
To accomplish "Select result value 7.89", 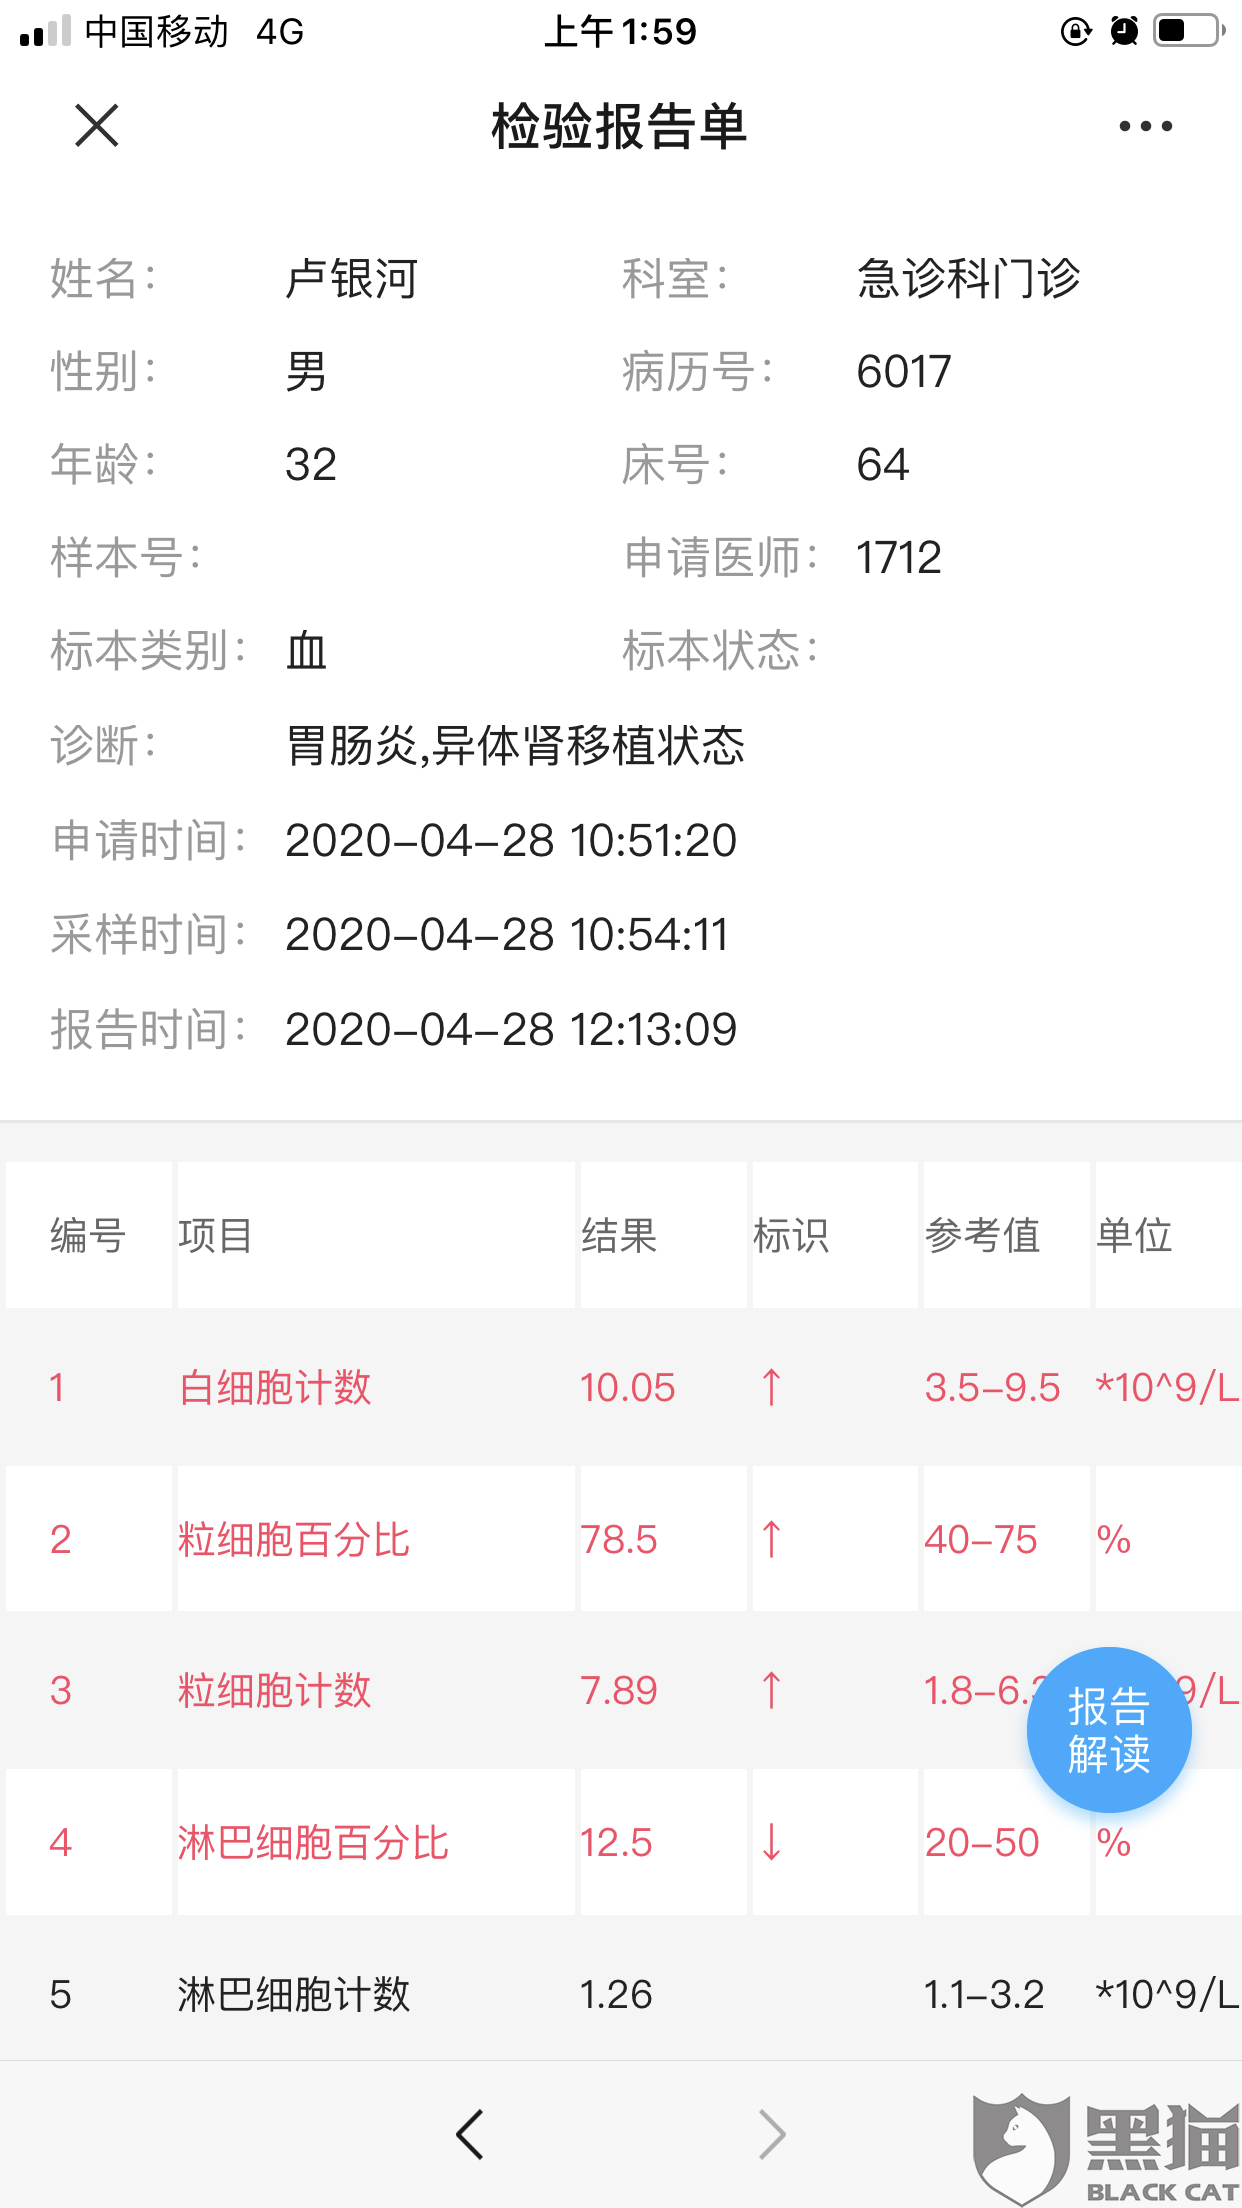I will [x=619, y=1691].
